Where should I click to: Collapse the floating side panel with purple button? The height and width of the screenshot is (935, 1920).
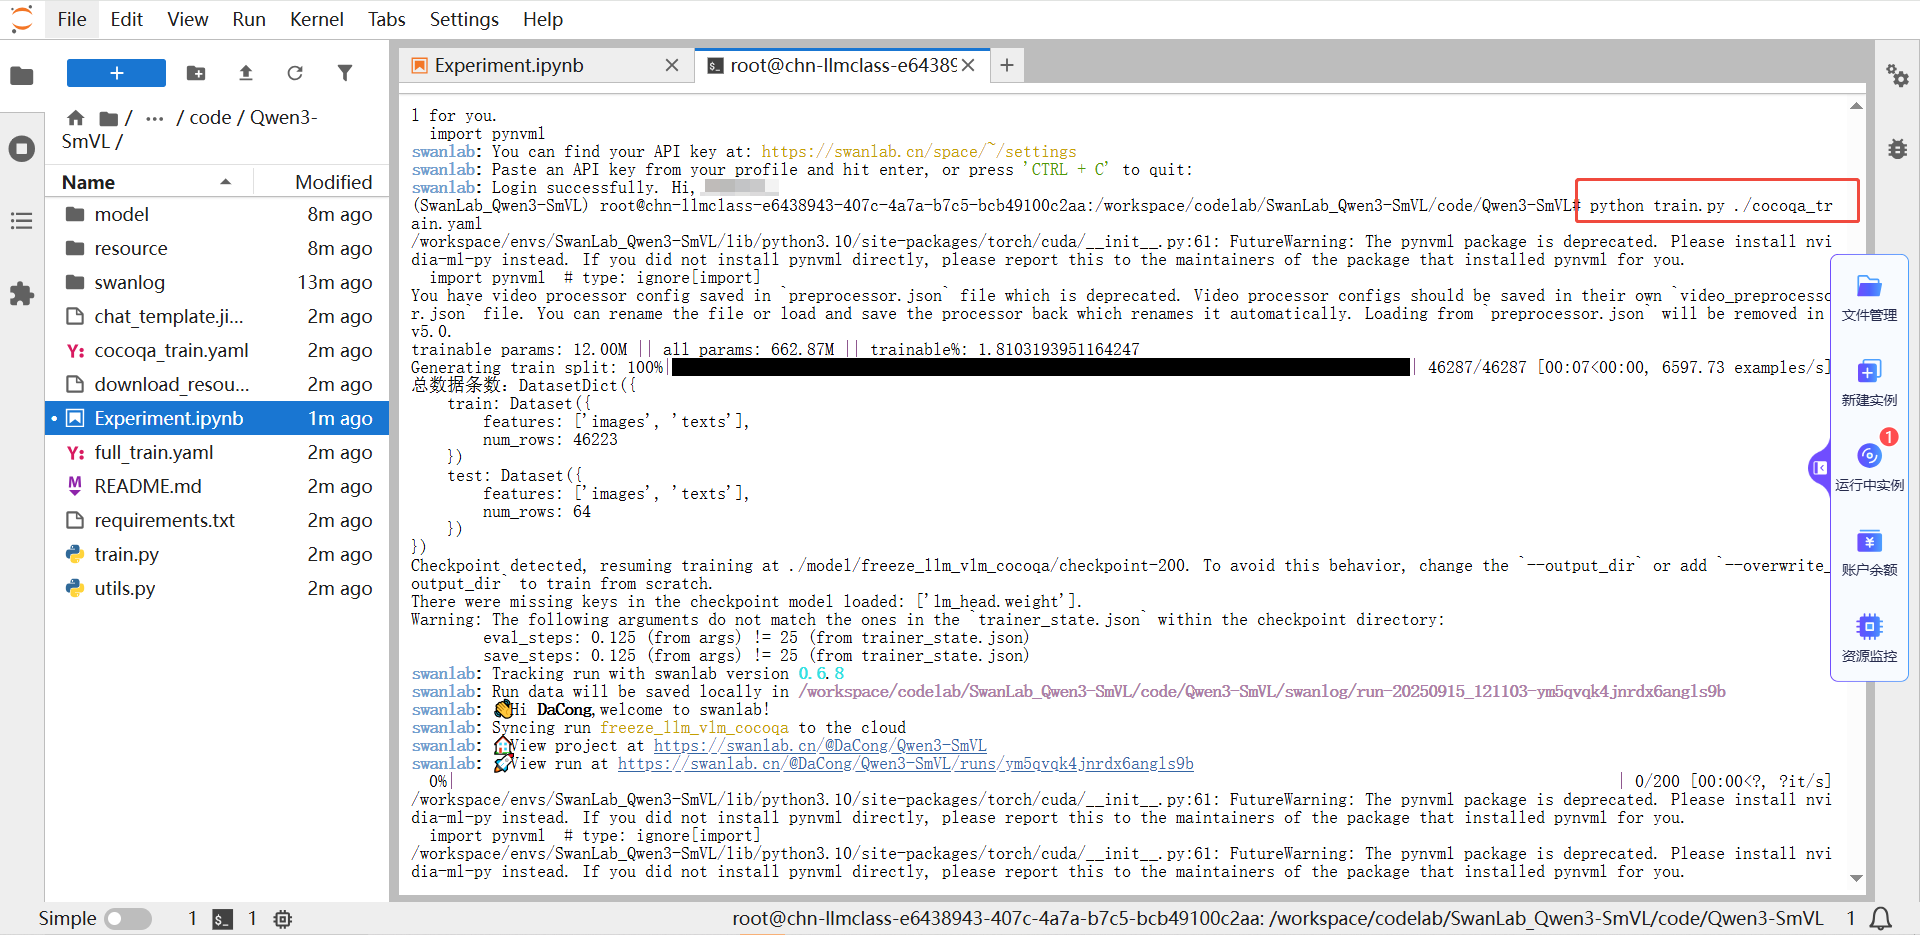click(x=1820, y=467)
